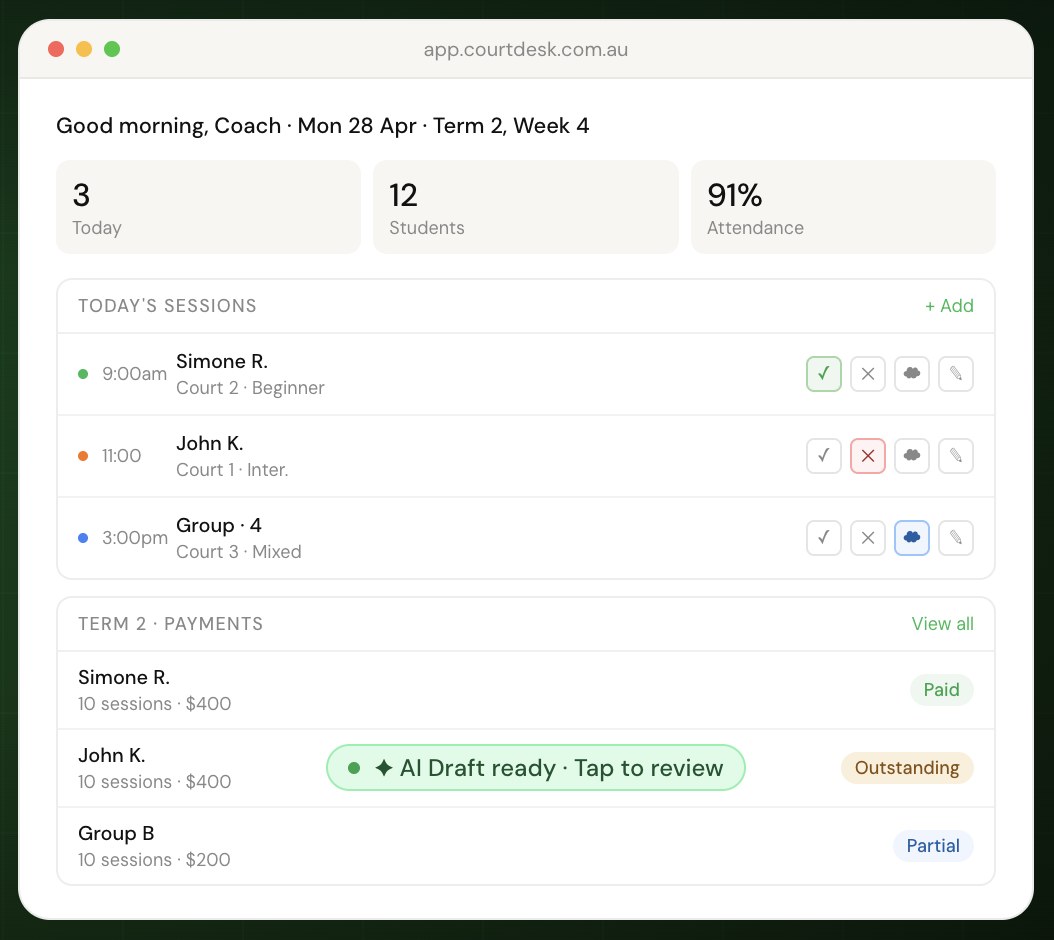Mark Simone R. session as rained out
The image size is (1054, 940).
[x=911, y=374]
